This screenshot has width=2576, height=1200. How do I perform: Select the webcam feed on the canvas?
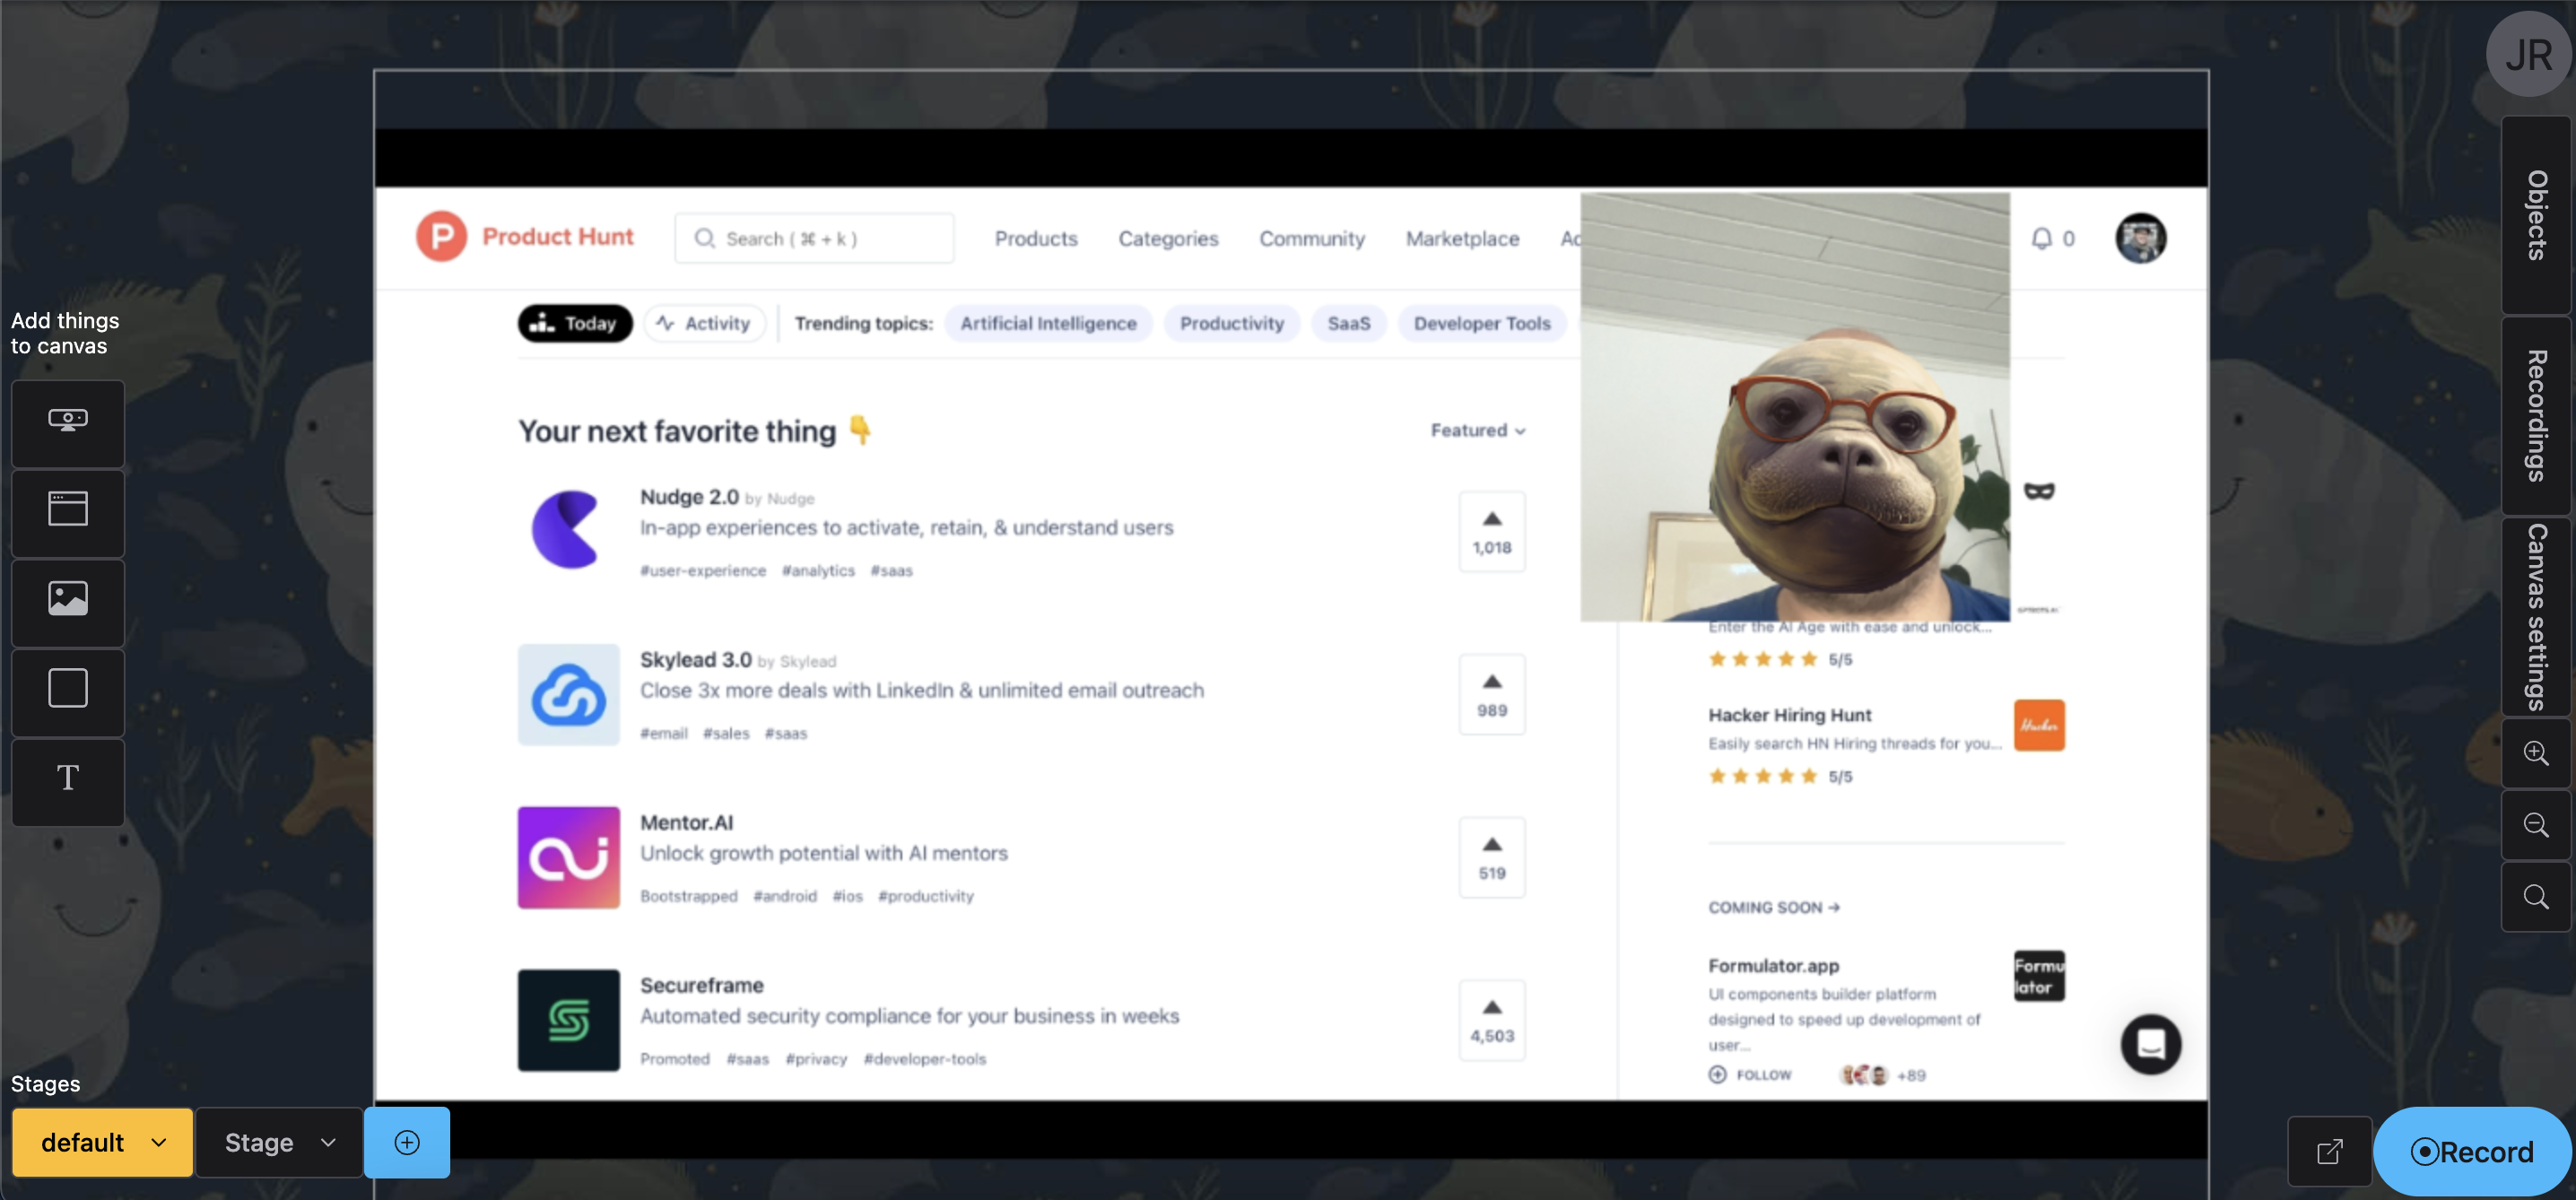click(x=1795, y=407)
